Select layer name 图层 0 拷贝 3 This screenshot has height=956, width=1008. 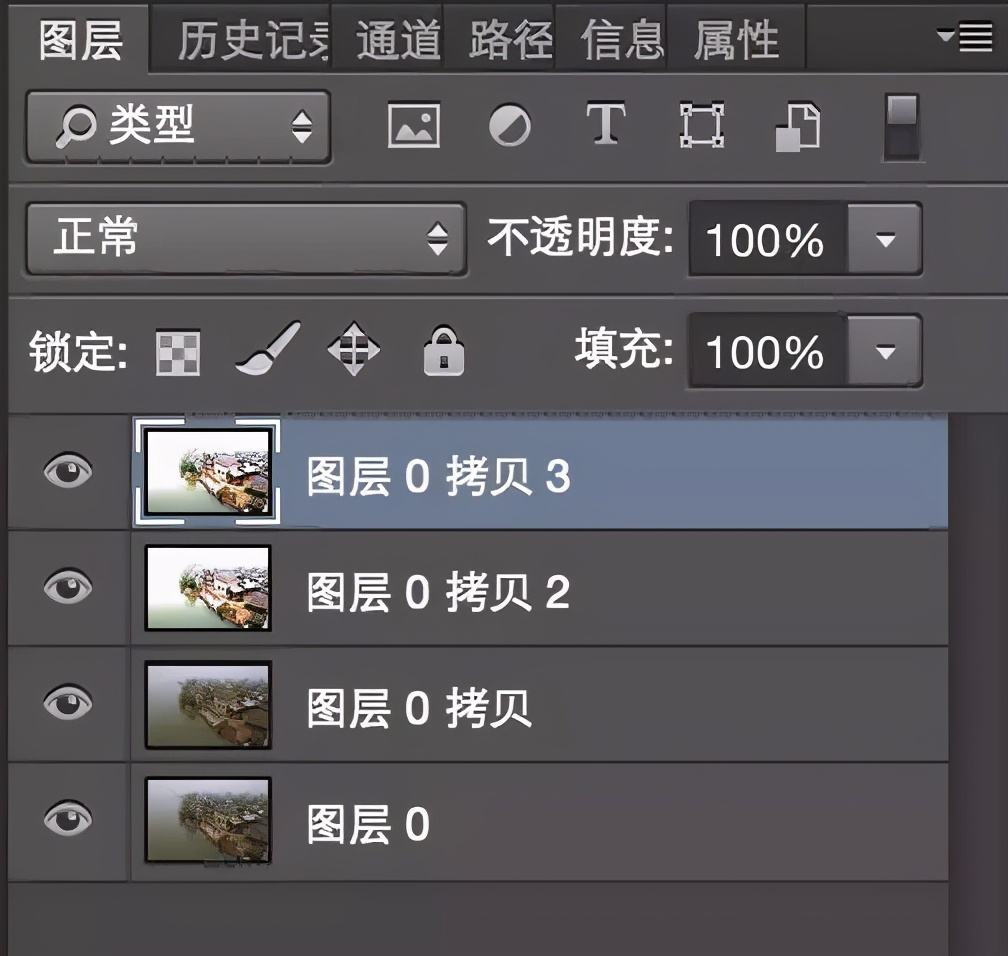(438, 476)
